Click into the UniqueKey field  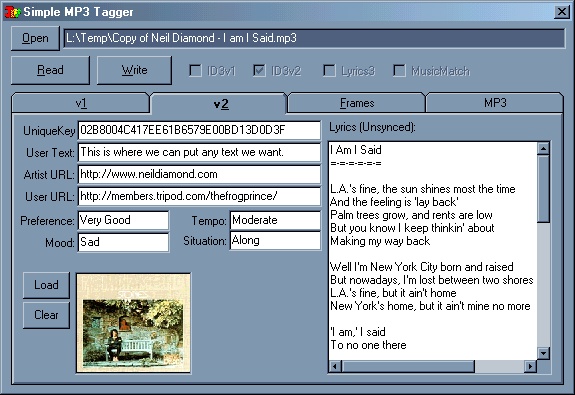pyautogui.click(x=199, y=130)
